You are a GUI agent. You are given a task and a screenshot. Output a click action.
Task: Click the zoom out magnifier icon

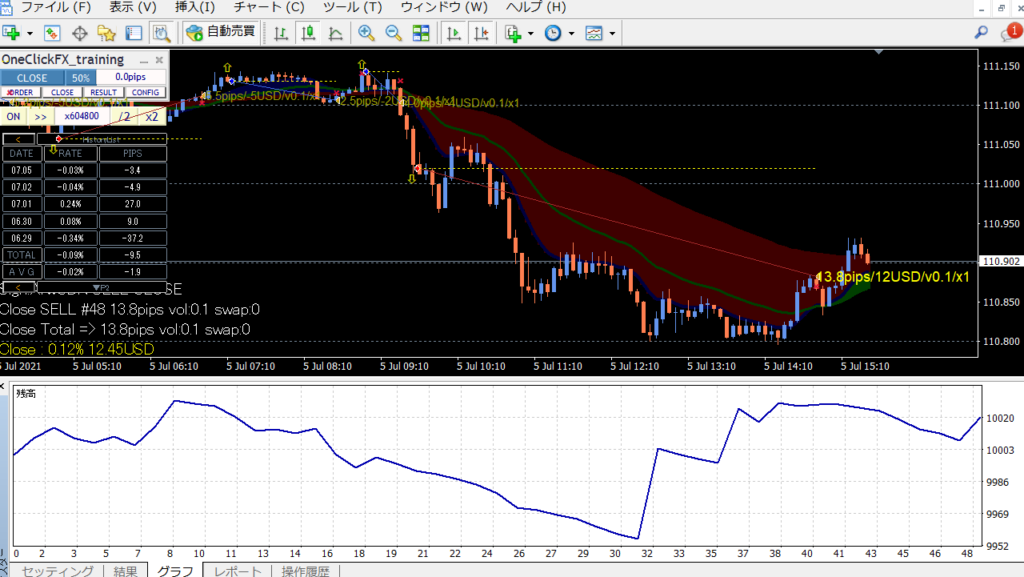coord(393,33)
